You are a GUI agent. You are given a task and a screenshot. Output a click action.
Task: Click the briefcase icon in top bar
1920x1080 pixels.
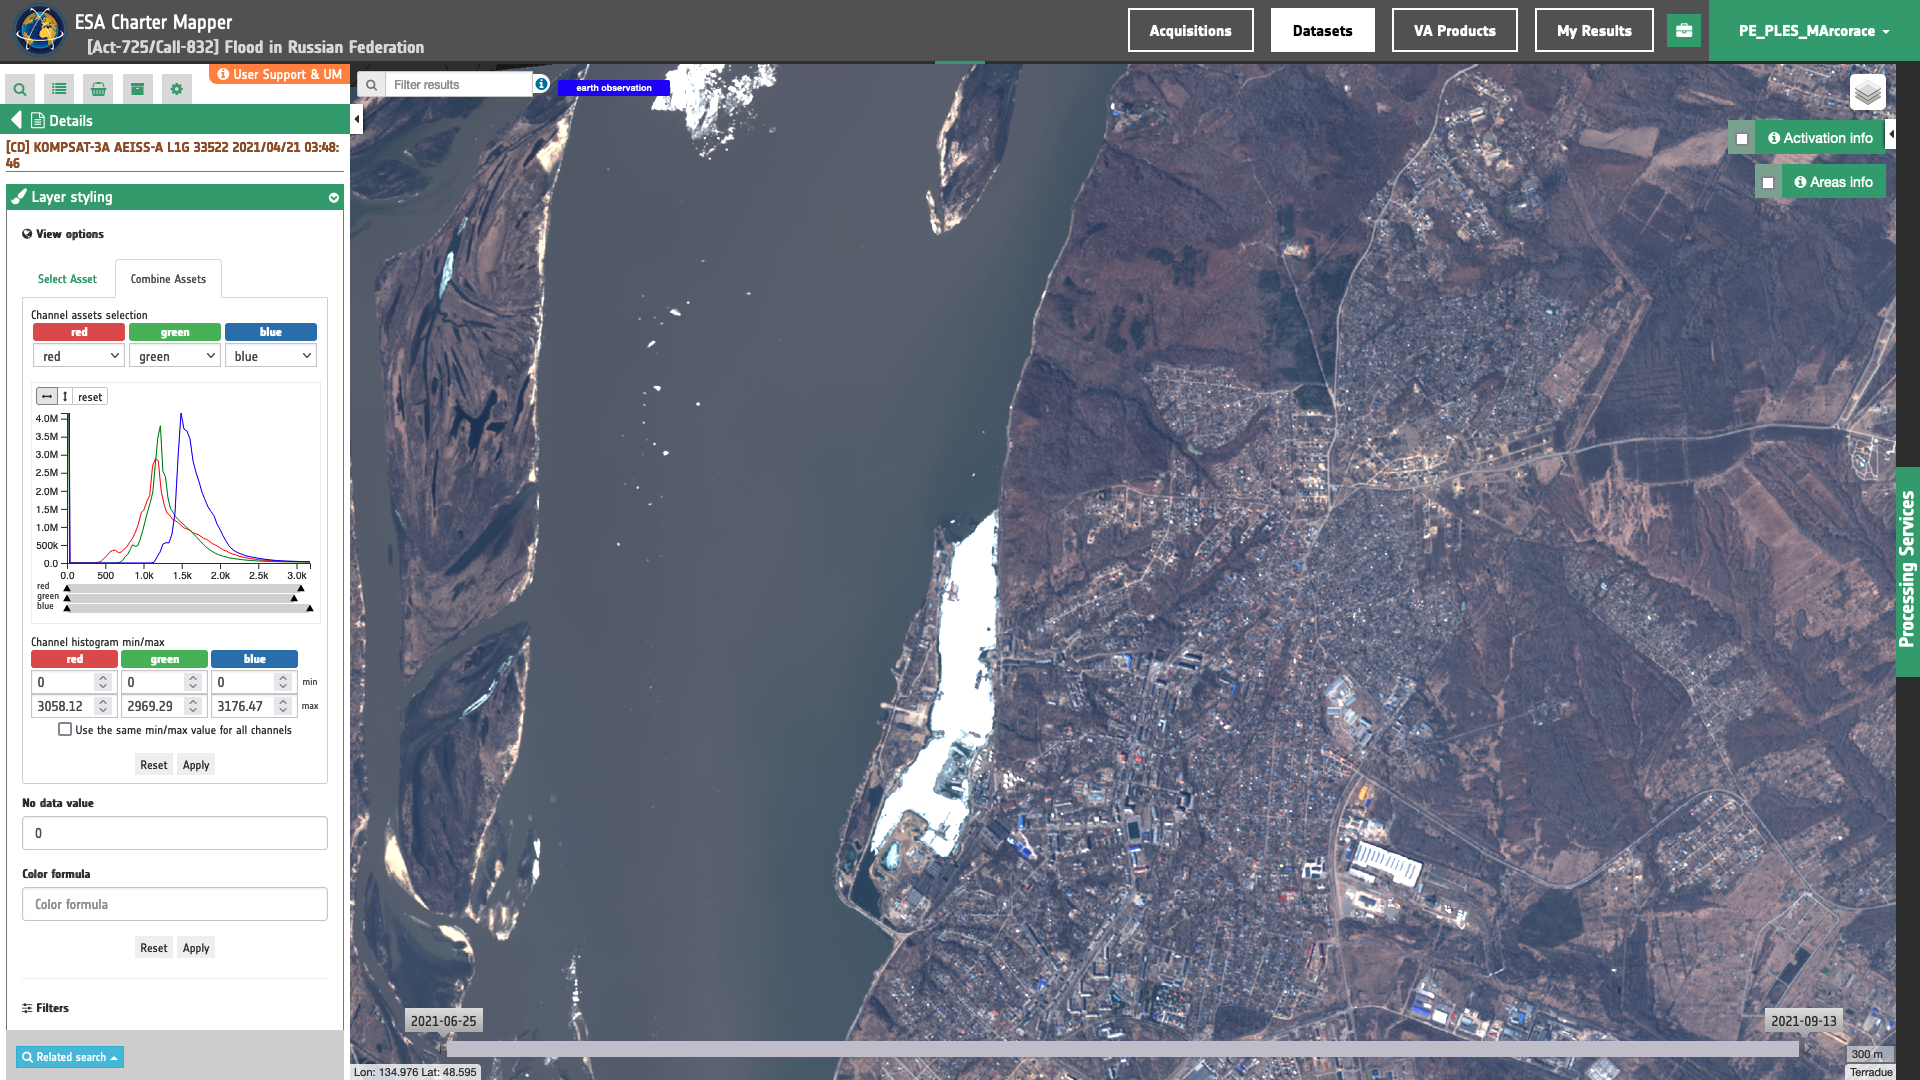tap(1684, 30)
